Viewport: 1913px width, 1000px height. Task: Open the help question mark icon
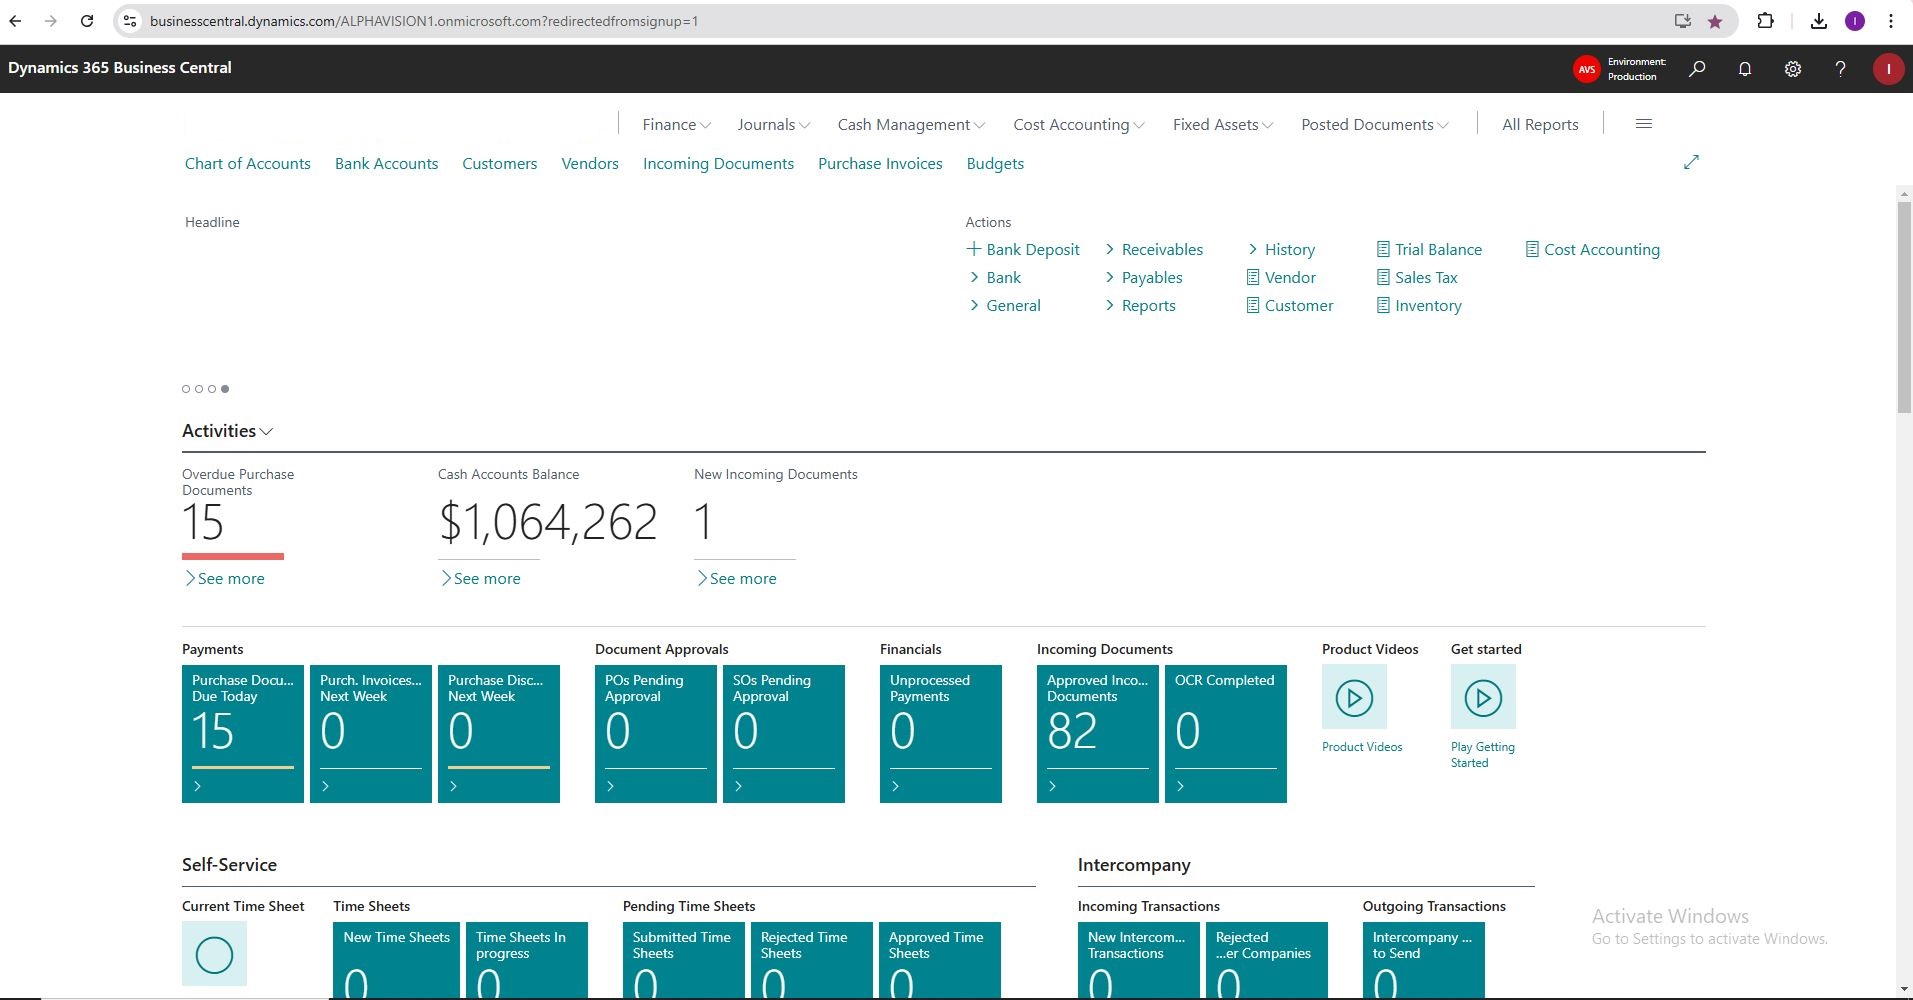click(x=1840, y=69)
